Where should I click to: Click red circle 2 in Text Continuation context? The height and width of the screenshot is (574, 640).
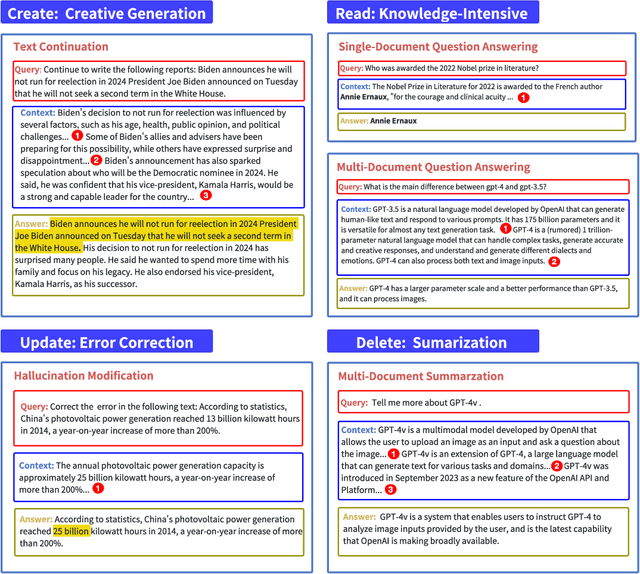(96, 160)
